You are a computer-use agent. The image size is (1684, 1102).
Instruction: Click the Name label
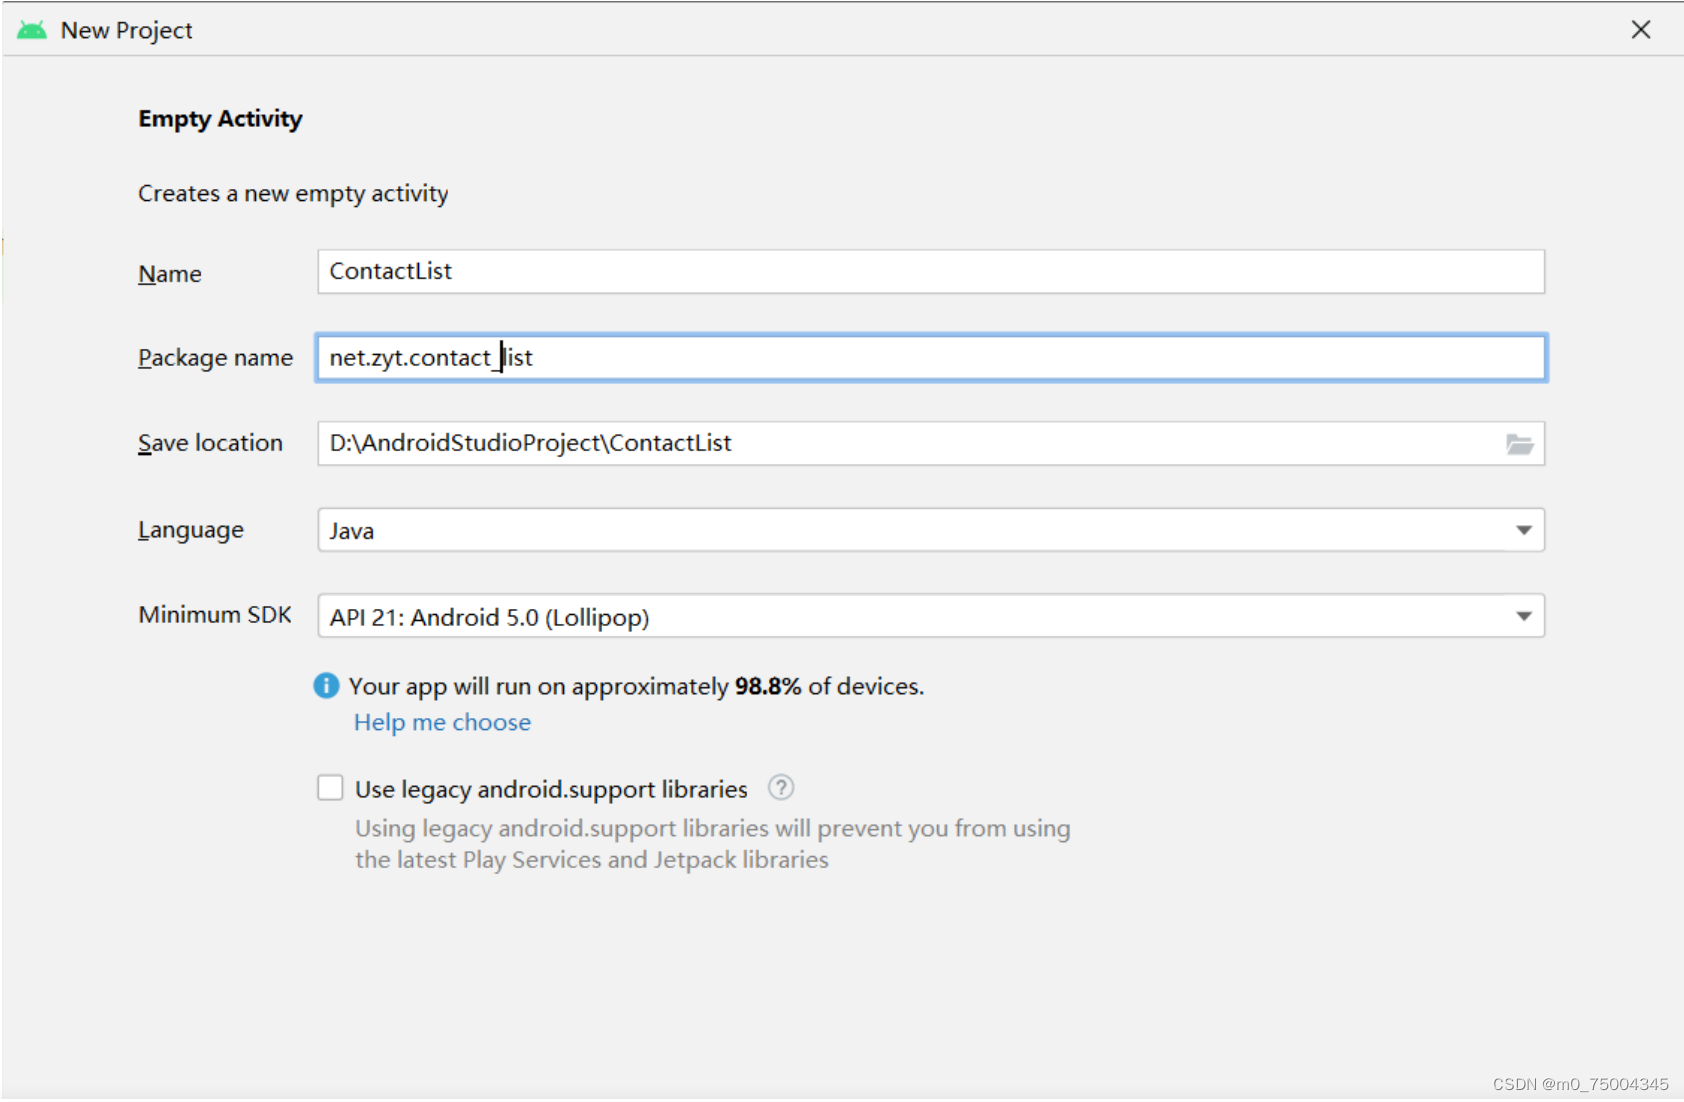[170, 274]
